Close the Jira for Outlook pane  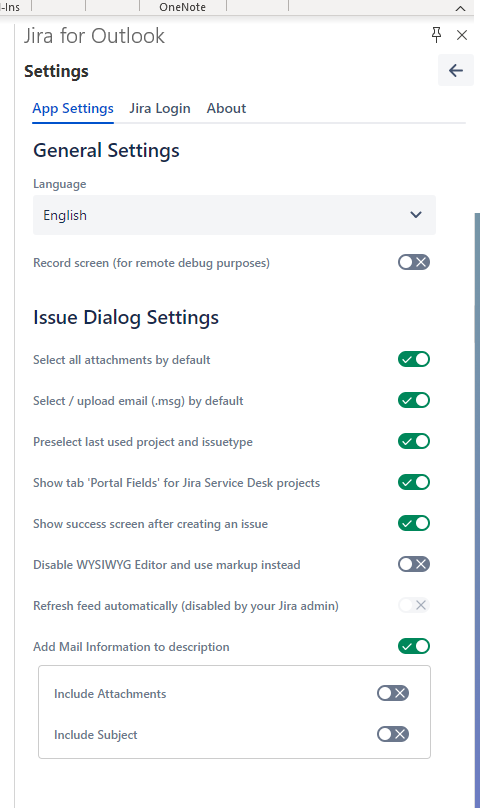pyautogui.click(x=462, y=35)
